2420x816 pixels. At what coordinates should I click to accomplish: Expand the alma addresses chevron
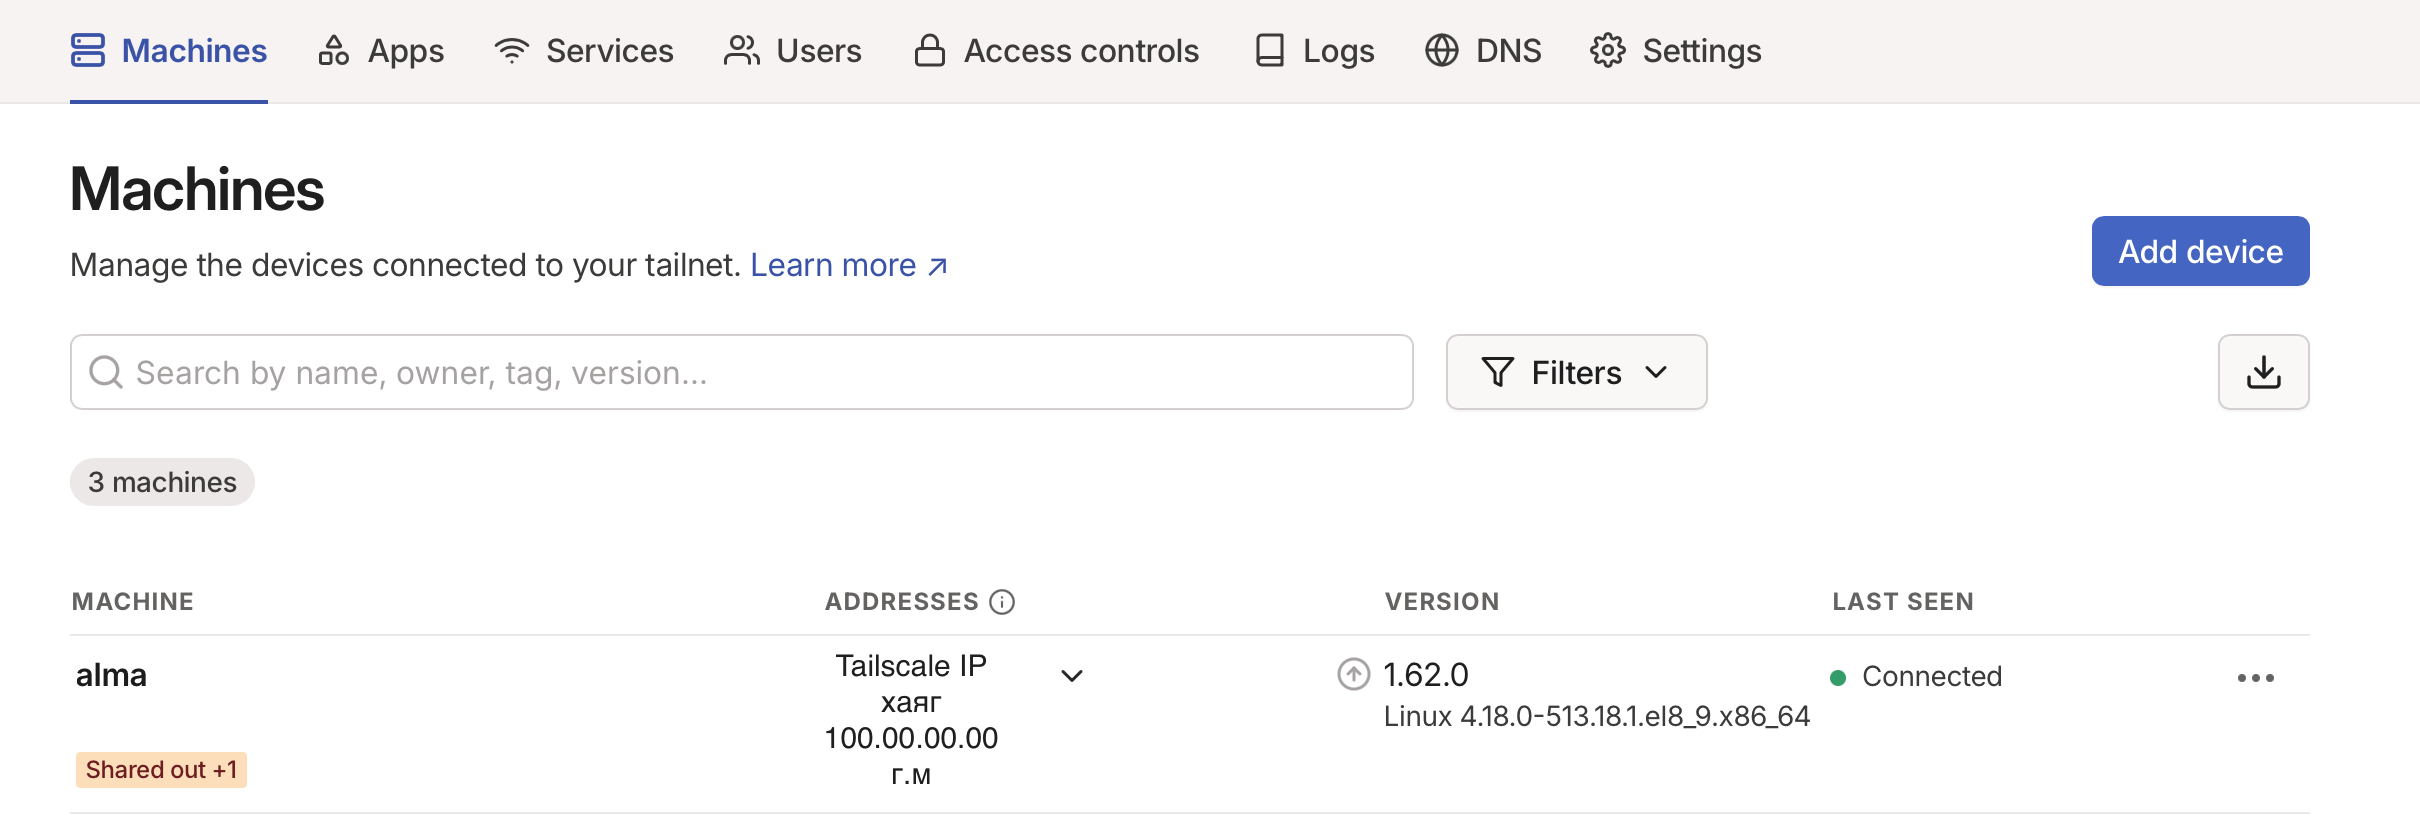coord(1072,676)
